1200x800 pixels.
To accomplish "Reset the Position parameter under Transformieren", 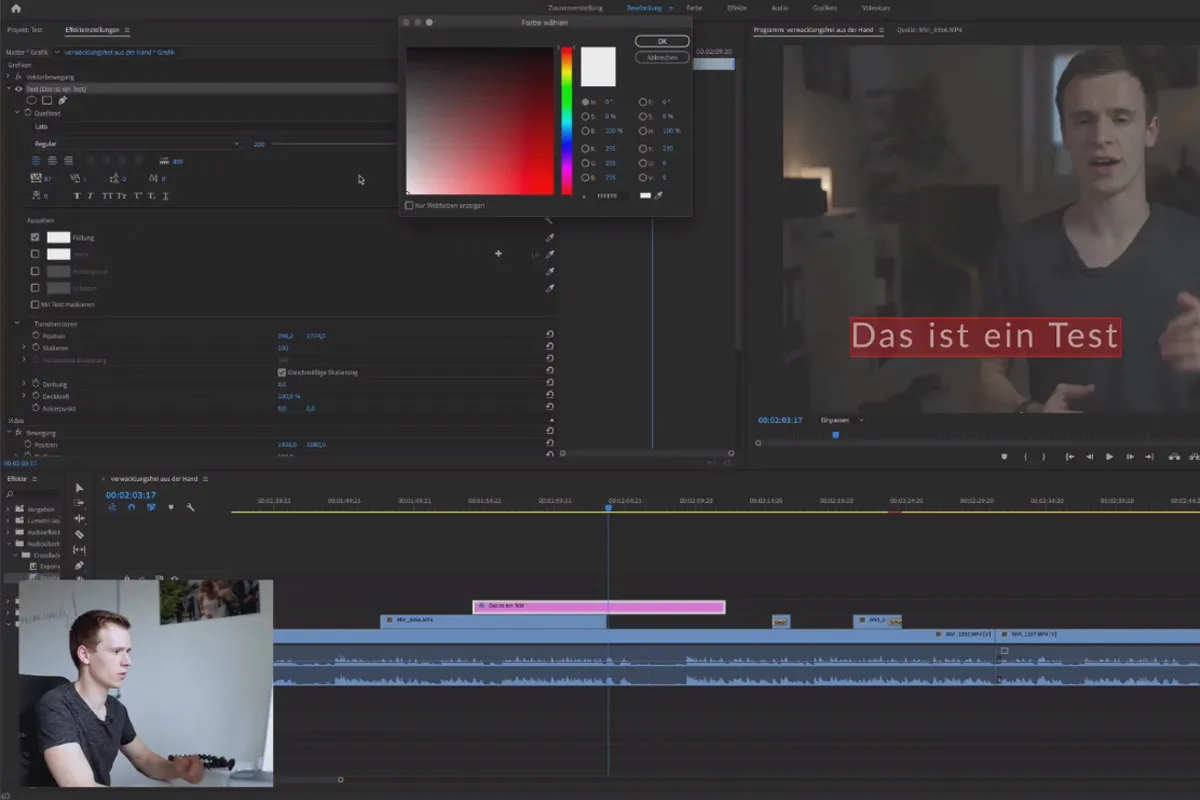I will 550,335.
